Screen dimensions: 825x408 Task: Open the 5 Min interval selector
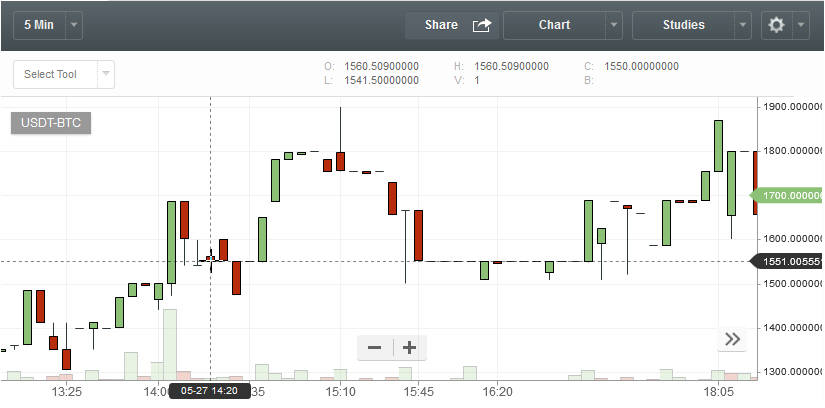point(39,25)
